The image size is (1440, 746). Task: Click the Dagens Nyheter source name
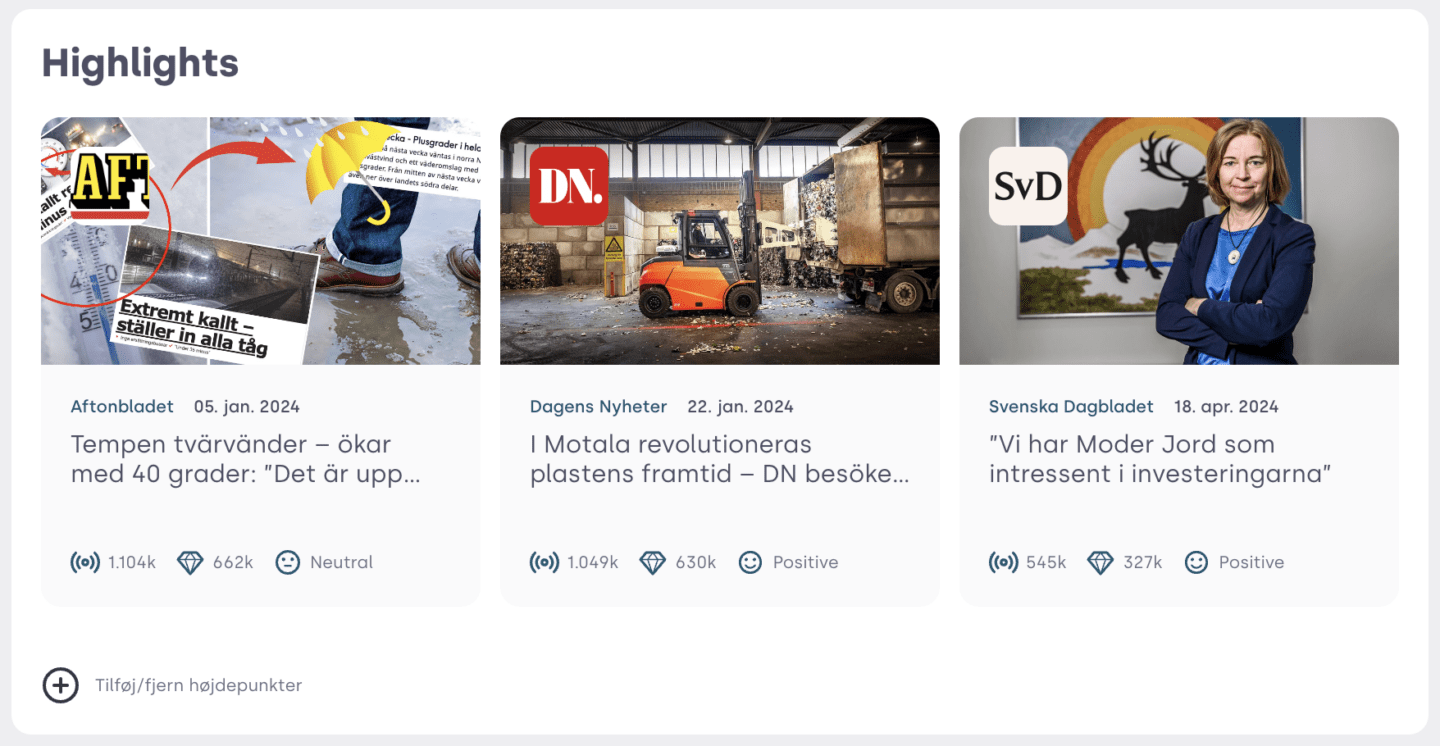[x=598, y=407]
